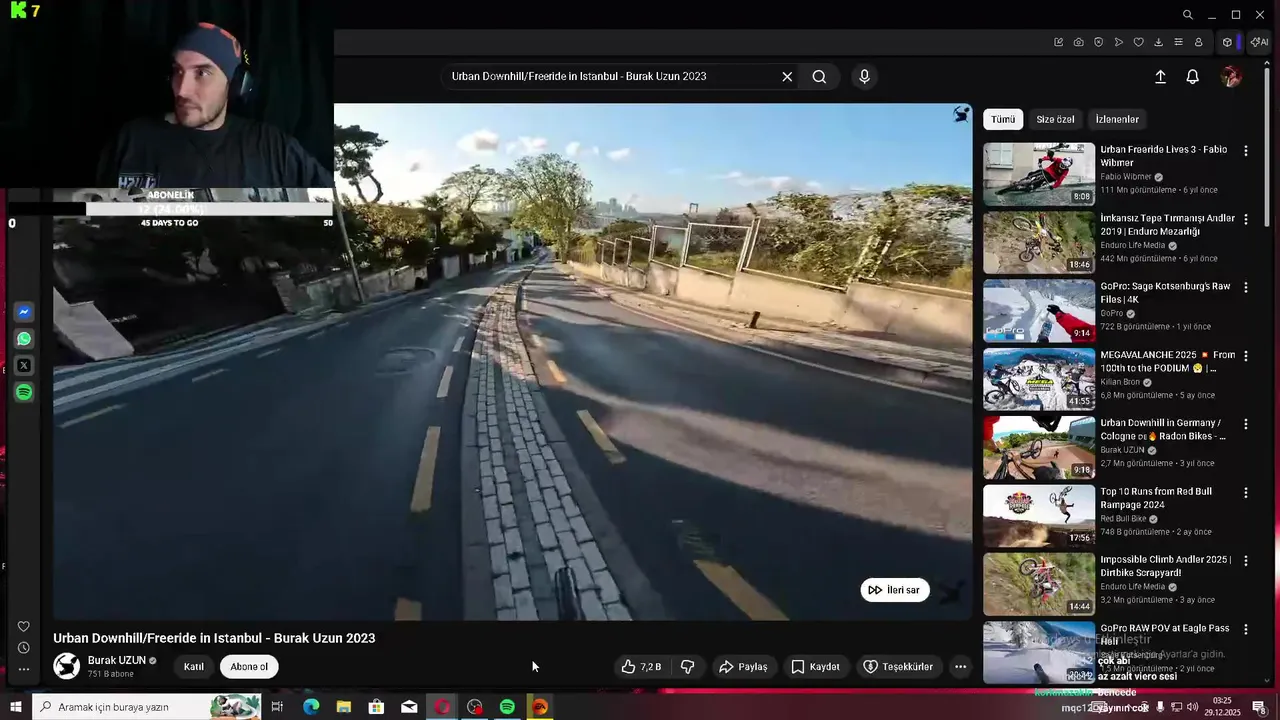
Task: Open sidebar history clock icon
Action: pyautogui.click(x=24, y=648)
